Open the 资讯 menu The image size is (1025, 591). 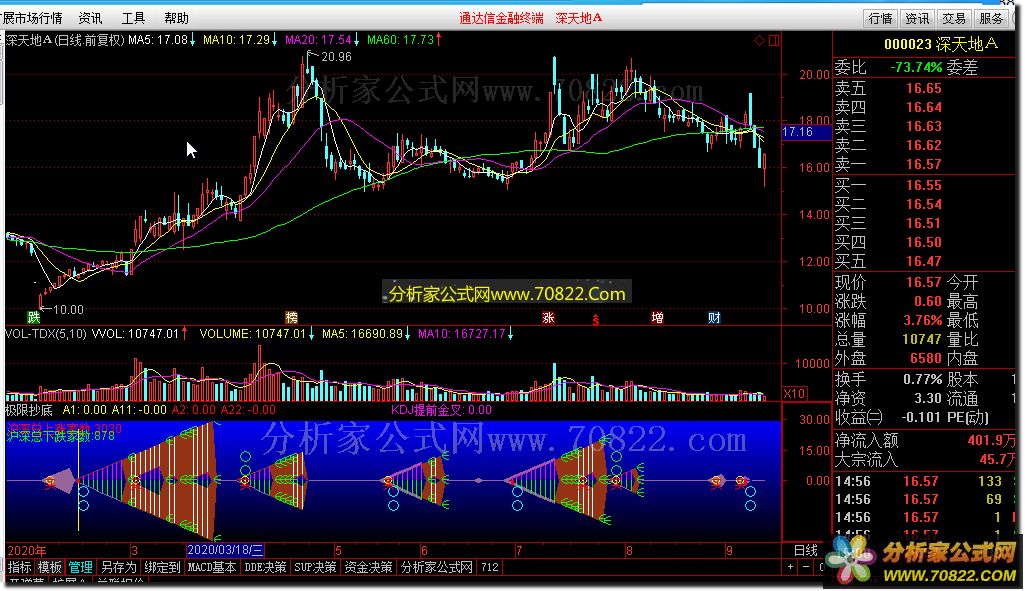90,18
